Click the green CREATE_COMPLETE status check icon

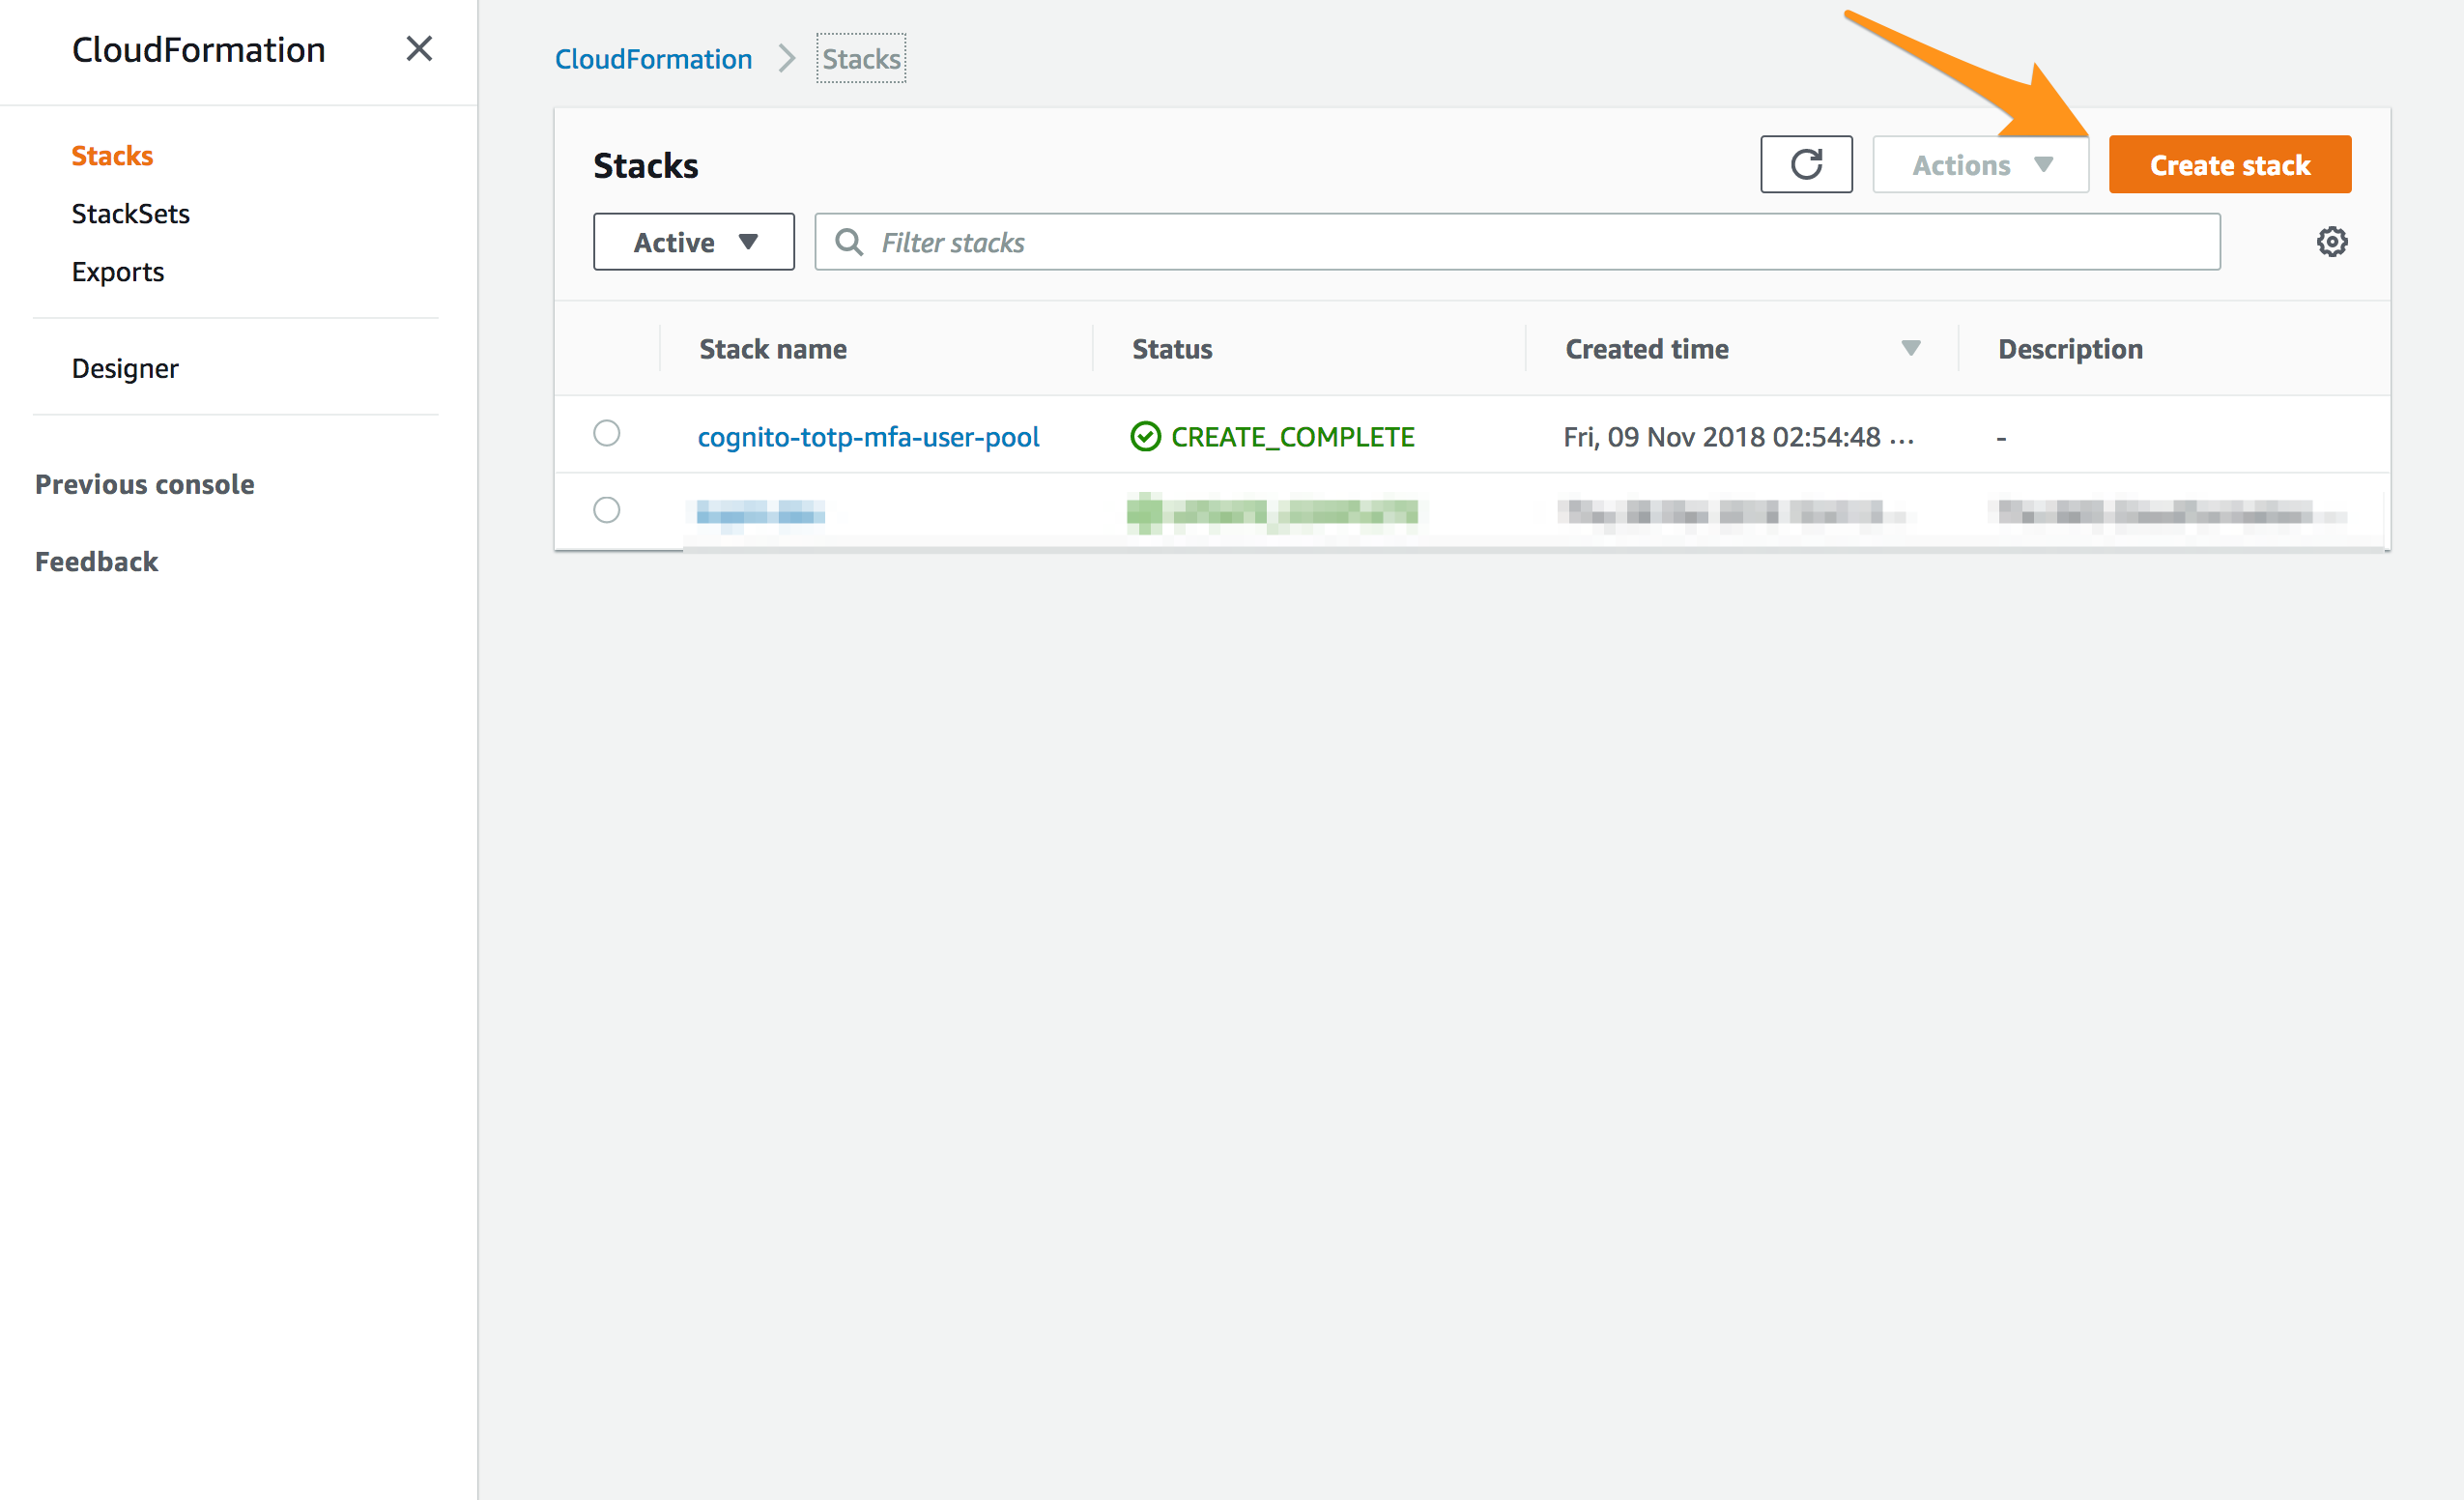(1145, 437)
